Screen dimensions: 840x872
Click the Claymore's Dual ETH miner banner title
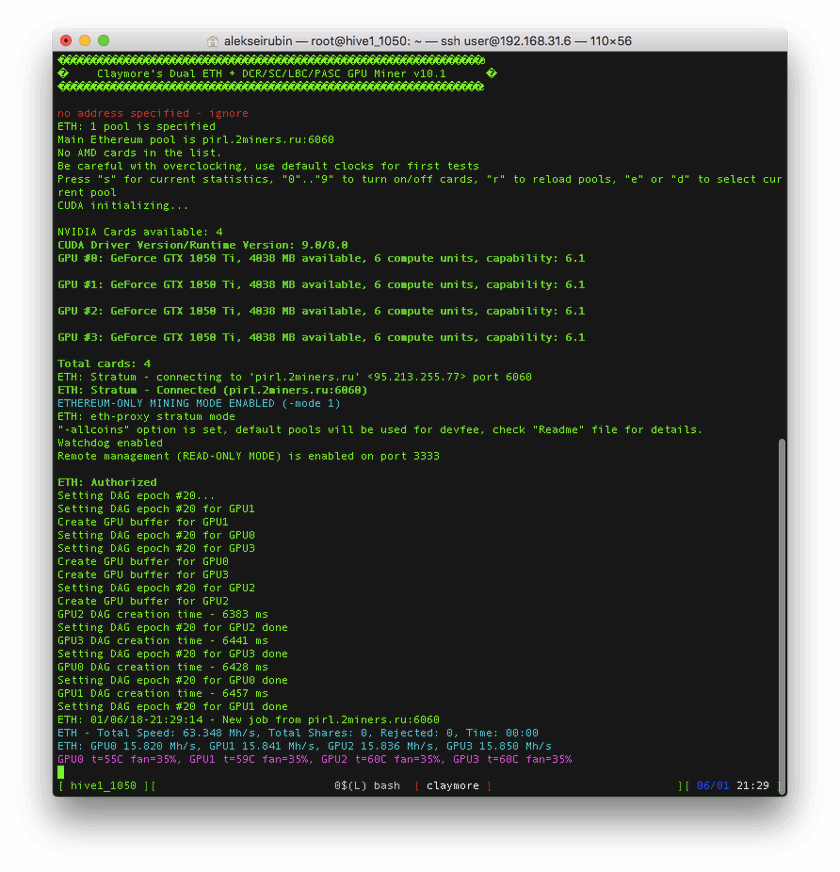pyautogui.click(x=270, y=74)
